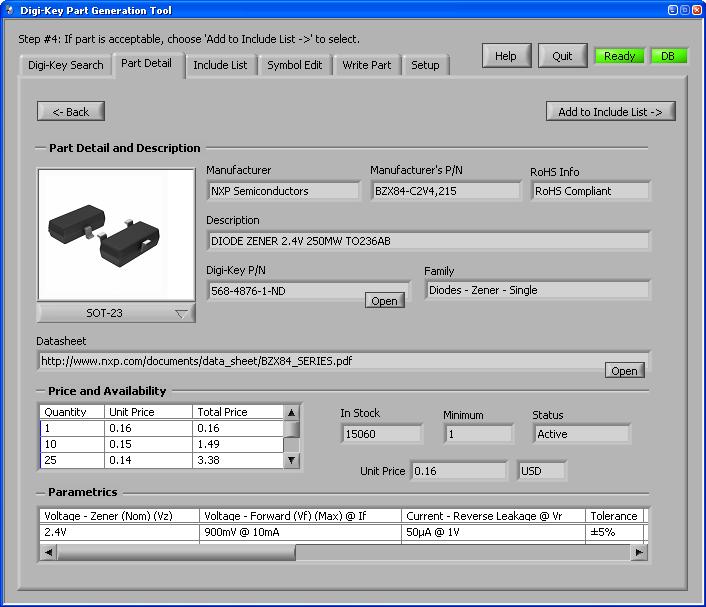Switch to the Digi-Key Search tab
The width and height of the screenshot is (706, 607).
point(66,65)
